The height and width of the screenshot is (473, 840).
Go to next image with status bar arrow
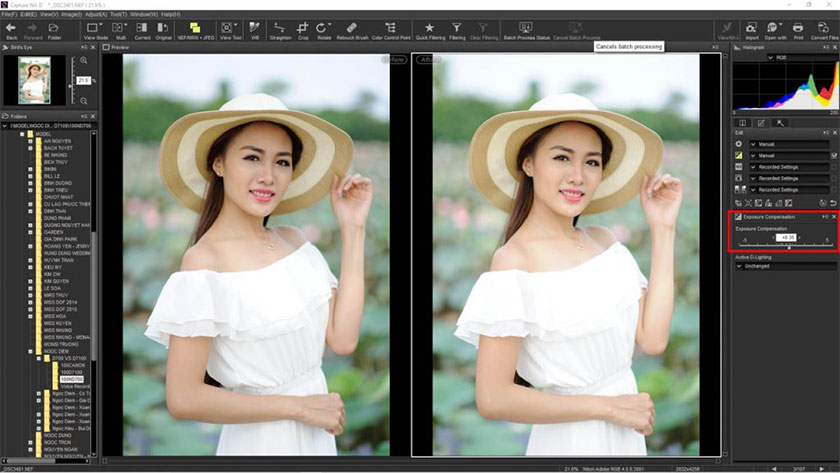(x=821, y=469)
